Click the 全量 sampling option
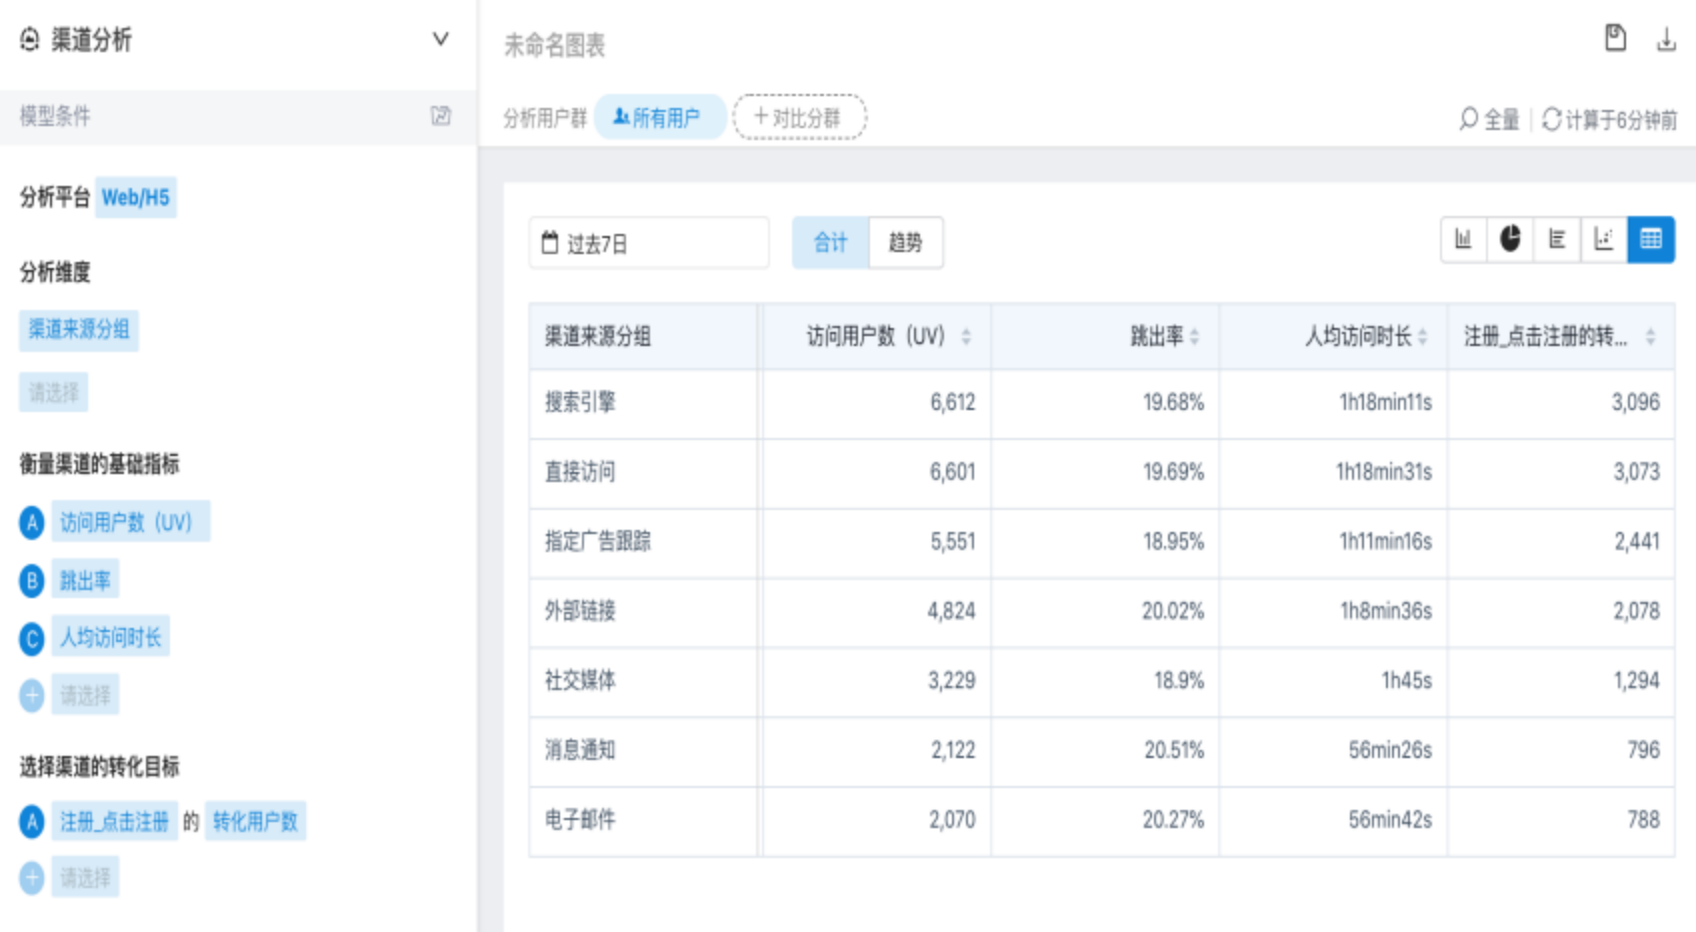This screenshot has width=1696, height=932. click(1489, 119)
